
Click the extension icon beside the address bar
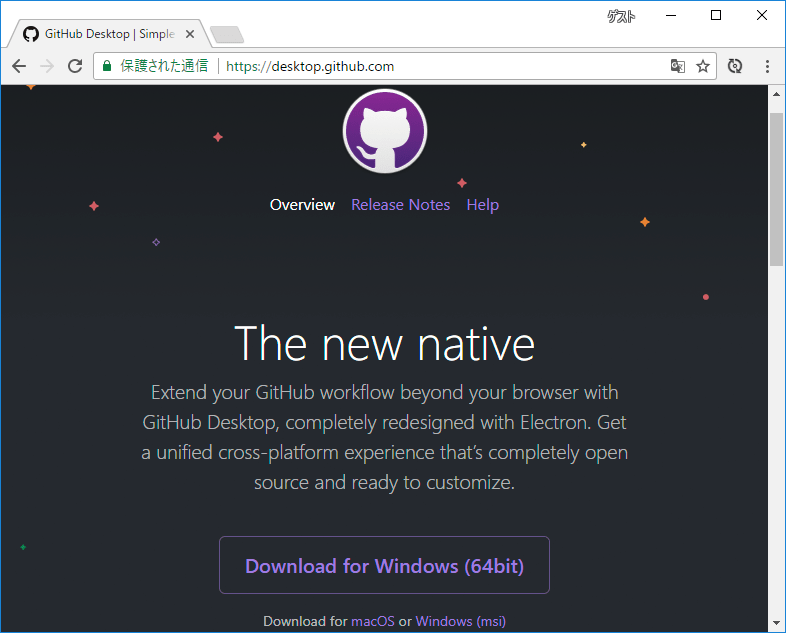click(735, 66)
